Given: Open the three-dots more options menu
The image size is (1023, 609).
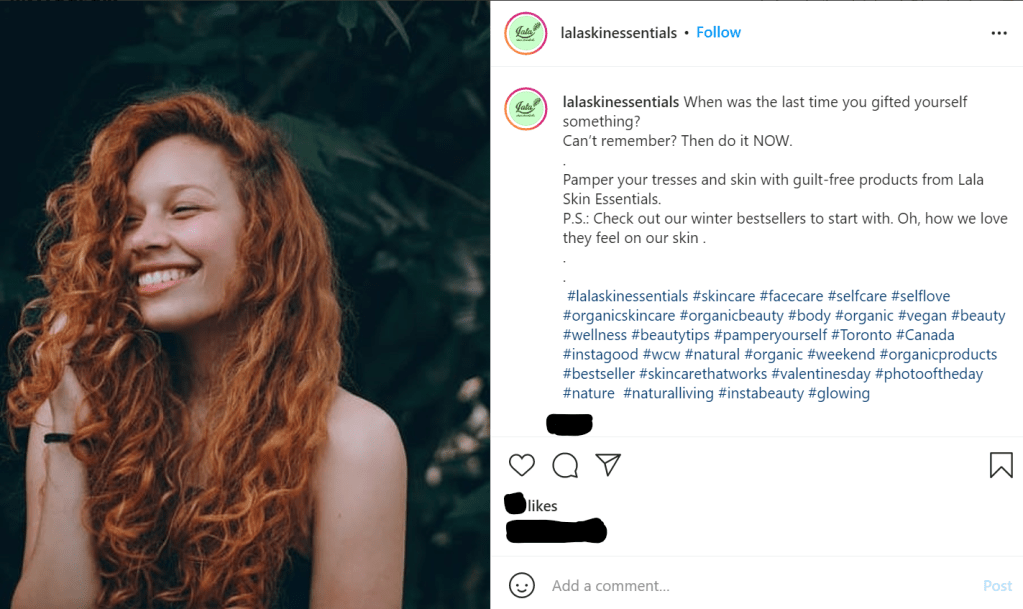Looking at the screenshot, I should point(998,33).
